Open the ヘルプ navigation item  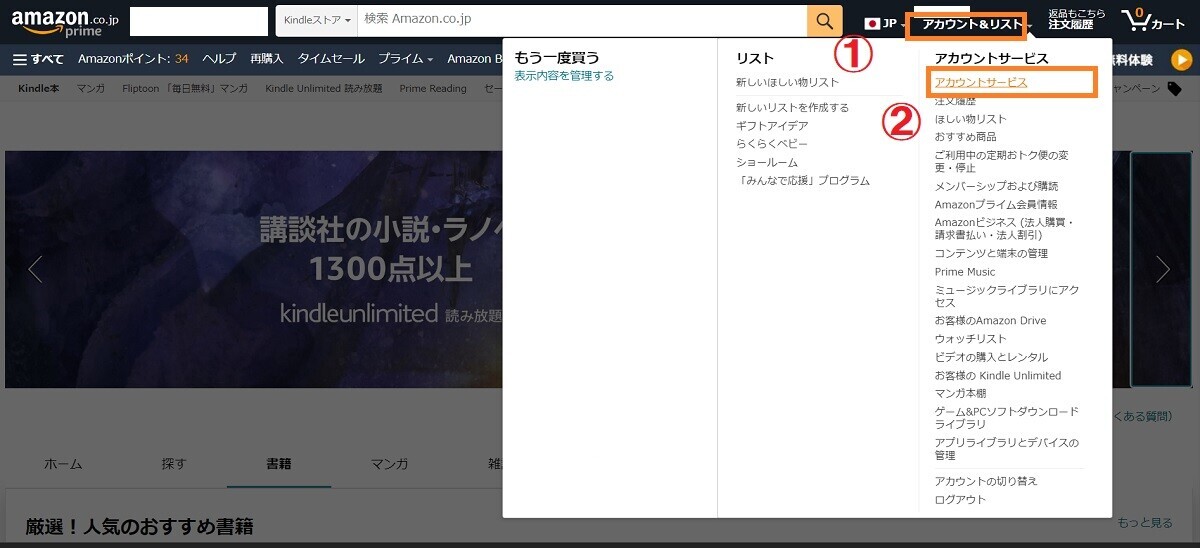pos(219,59)
